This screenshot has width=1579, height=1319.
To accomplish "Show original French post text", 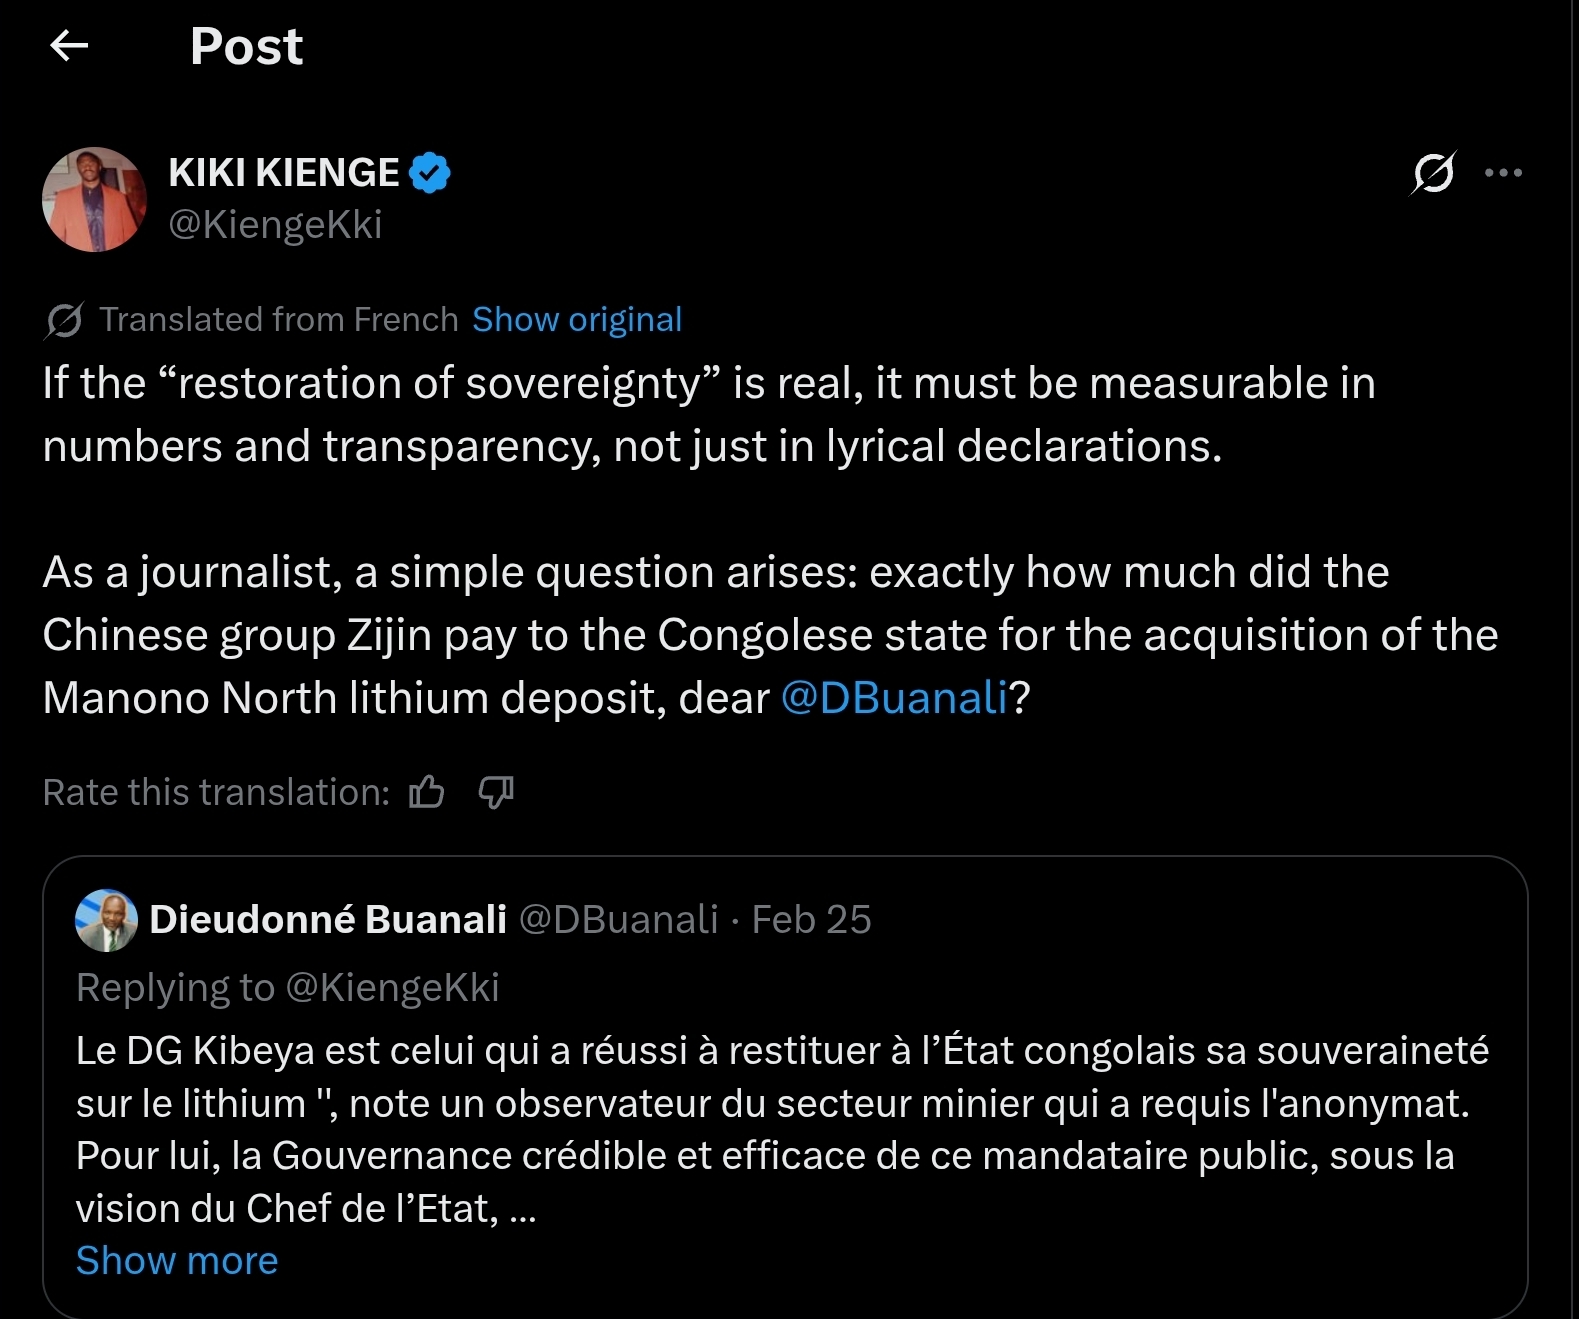I will coord(577,320).
